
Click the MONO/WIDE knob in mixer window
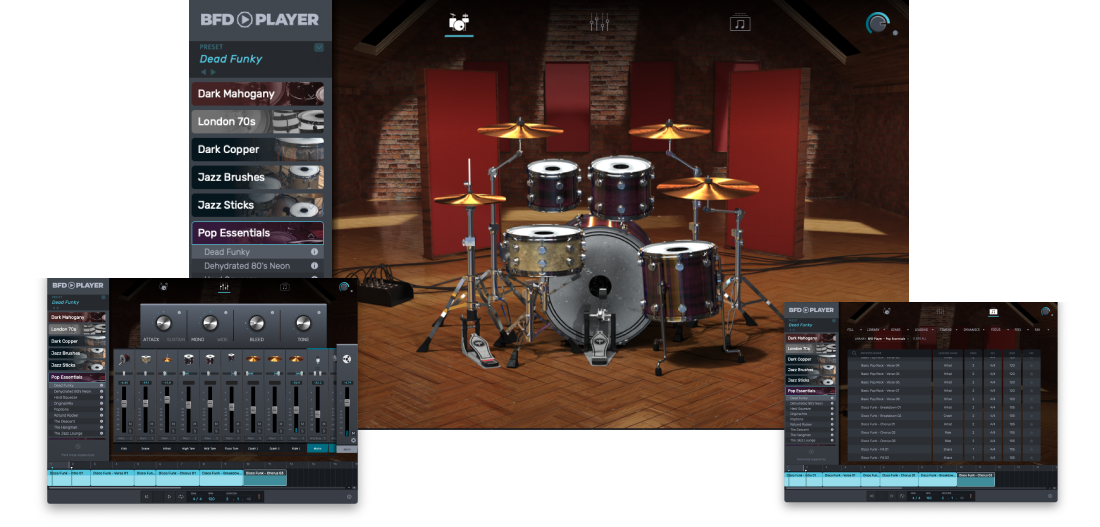210,323
